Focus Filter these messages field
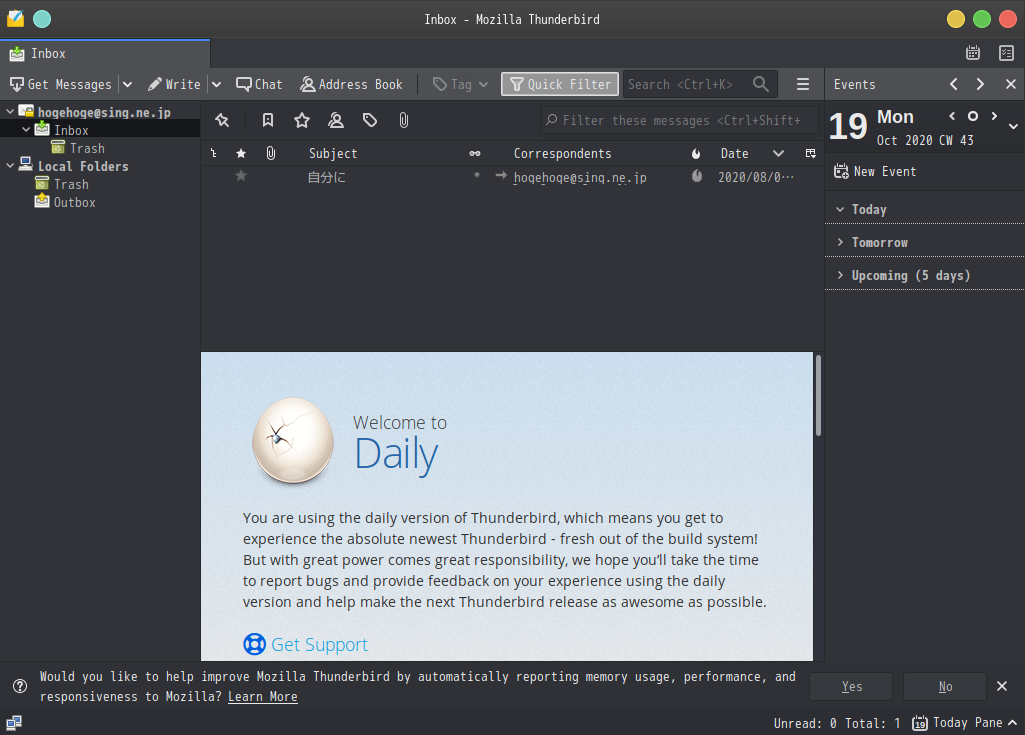The height and width of the screenshot is (735, 1025). (680, 120)
